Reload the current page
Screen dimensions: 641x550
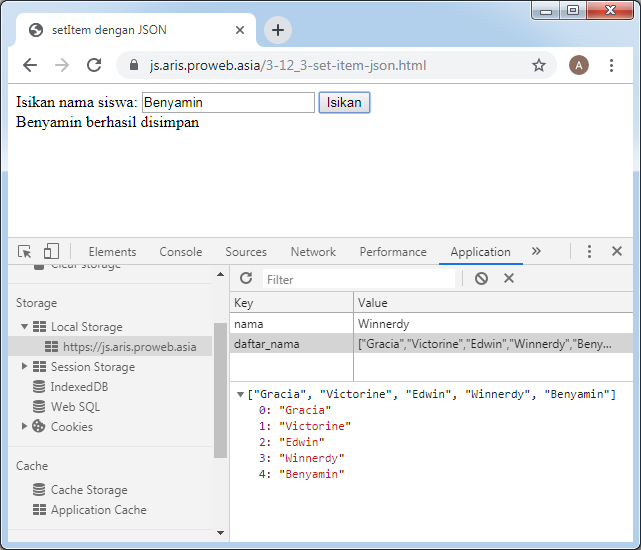pyautogui.click(x=94, y=65)
